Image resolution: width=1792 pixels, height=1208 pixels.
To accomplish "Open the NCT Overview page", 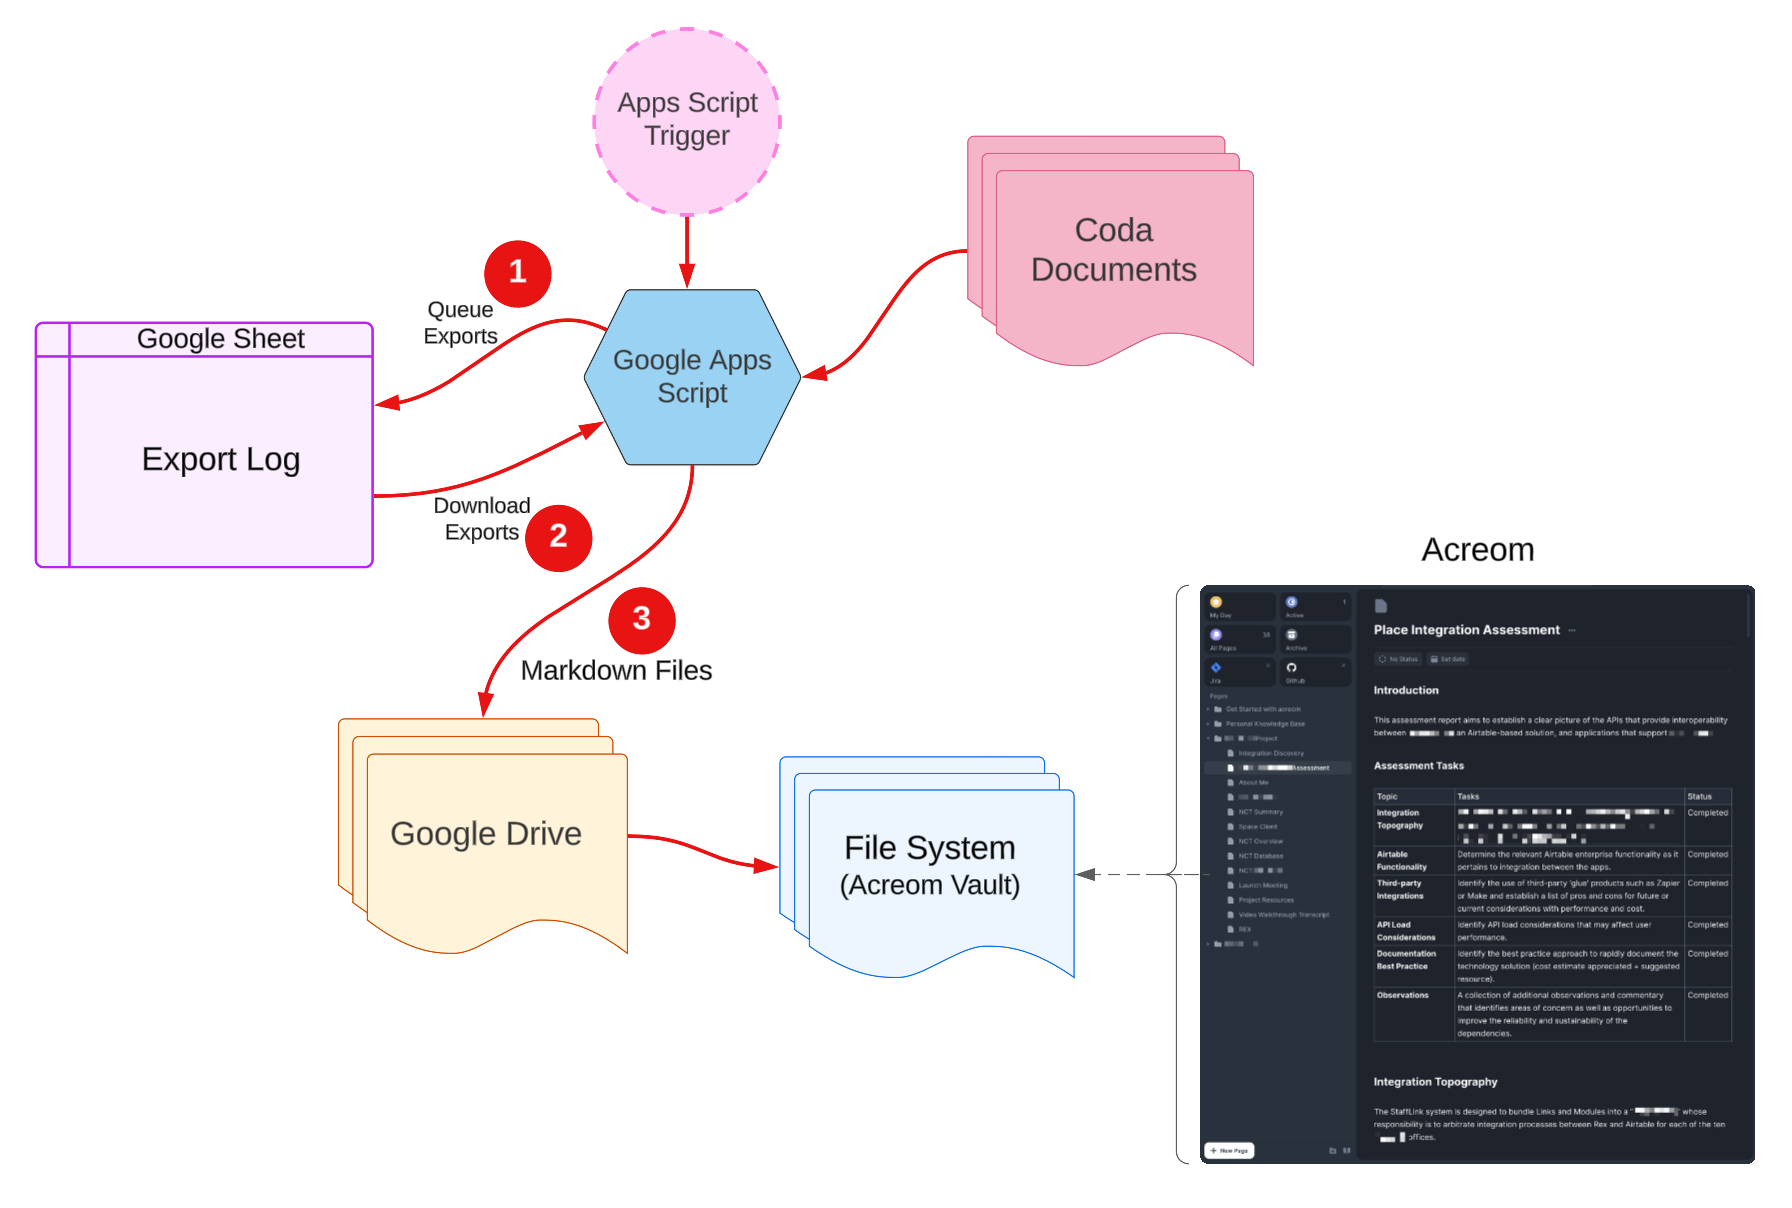I will tap(1260, 841).
